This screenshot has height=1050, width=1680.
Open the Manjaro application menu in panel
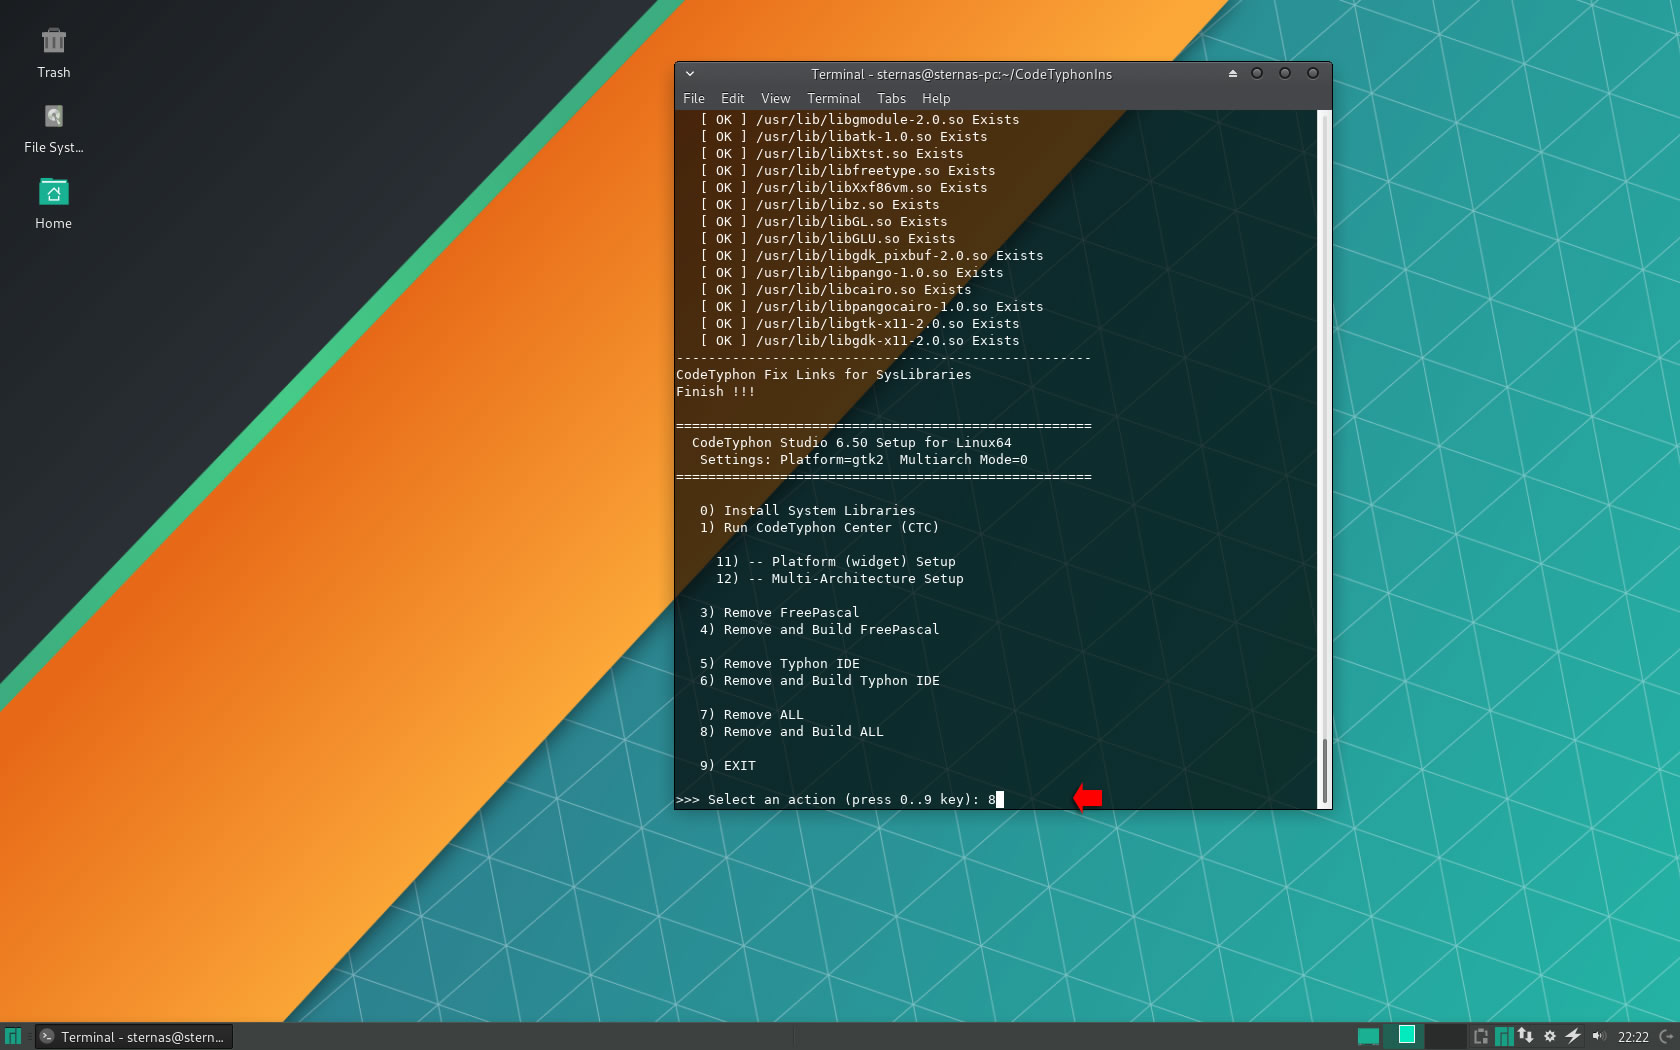click(13, 1037)
